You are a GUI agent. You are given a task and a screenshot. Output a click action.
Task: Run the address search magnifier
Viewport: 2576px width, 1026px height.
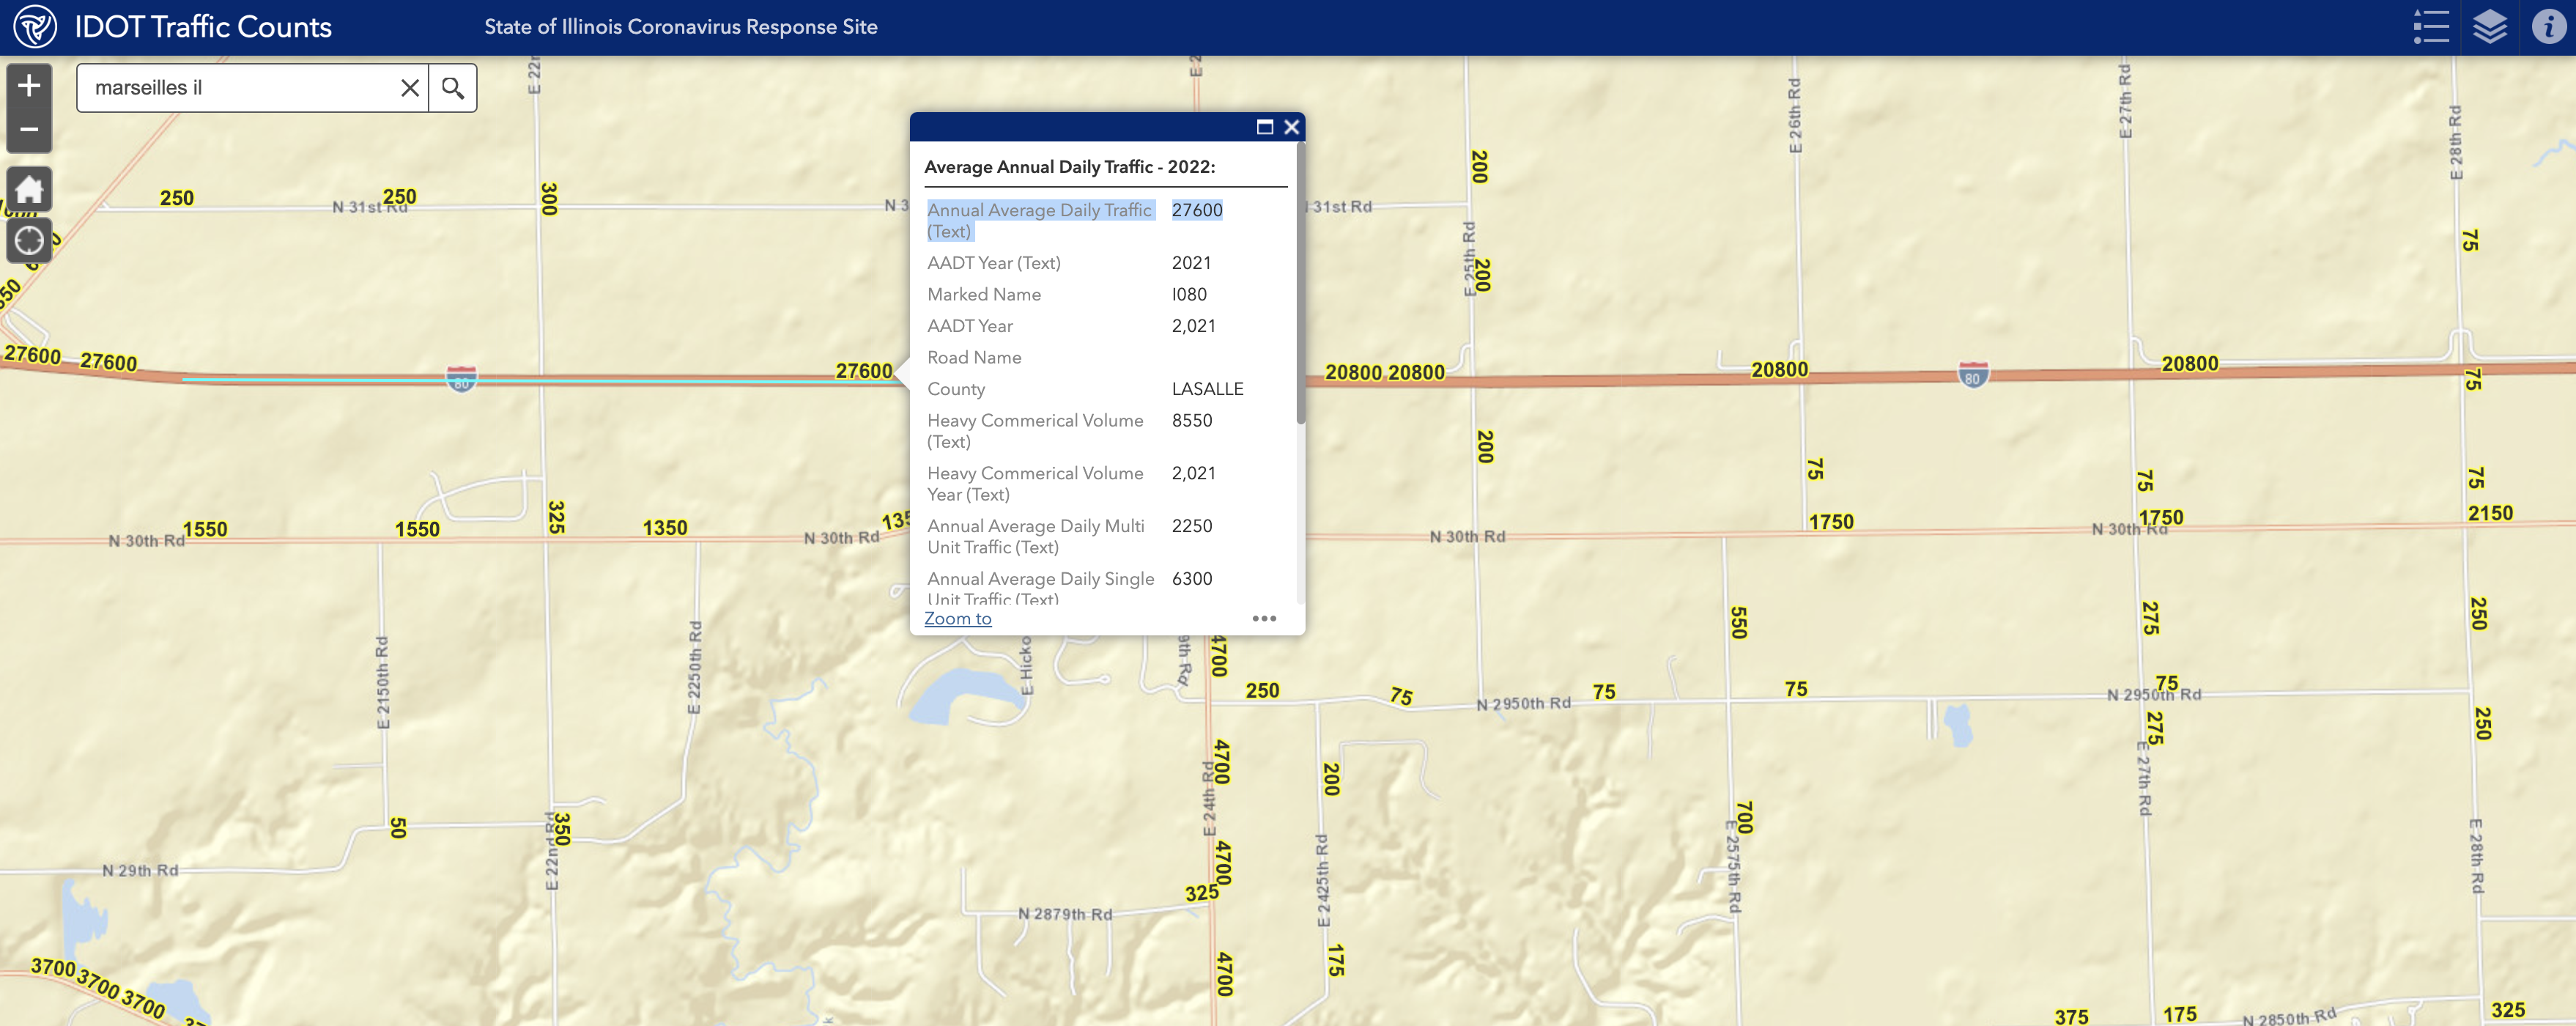[x=453, y=88]
